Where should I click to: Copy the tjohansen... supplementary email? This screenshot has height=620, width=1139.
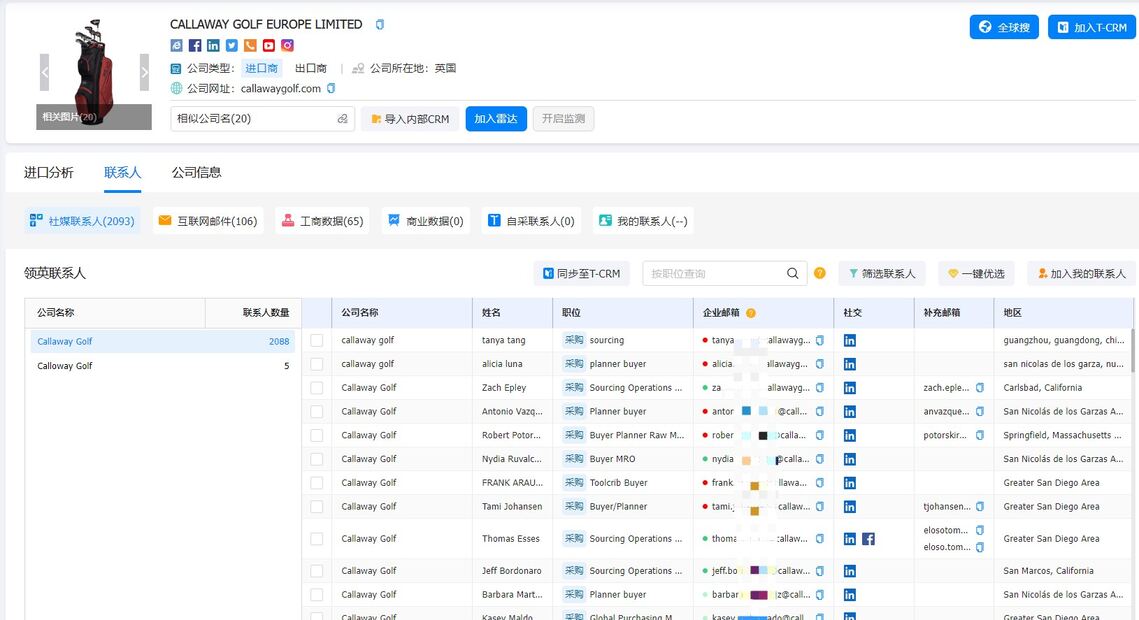pyautogui.click(x=980, y=507)
